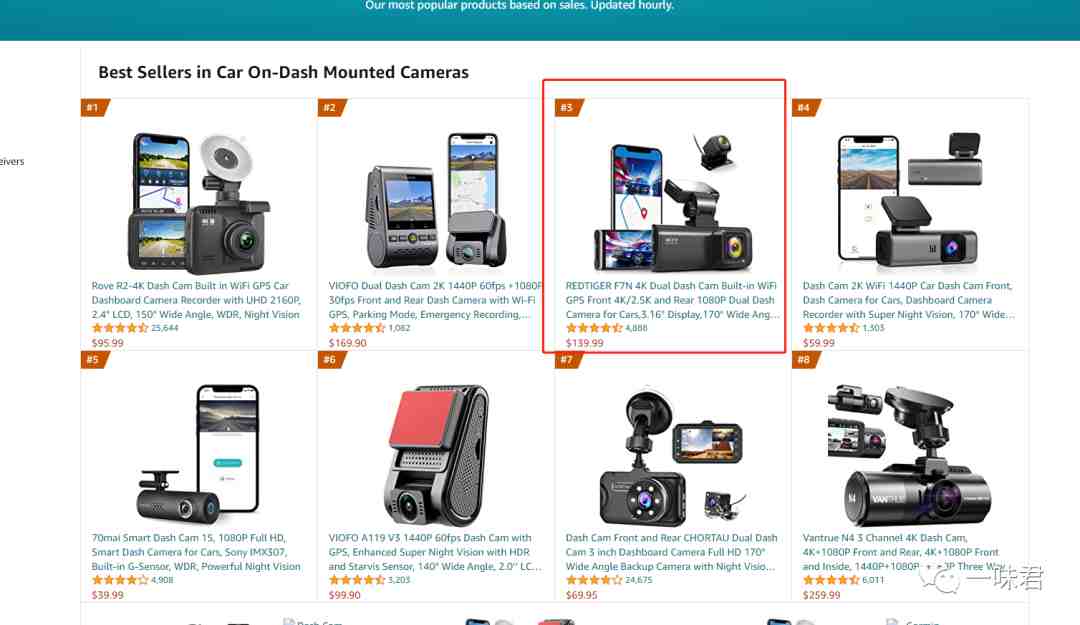Open star rating of Rove R2-4K
The height and width of the screenshot is (625, 1080).
click(120, 328)
